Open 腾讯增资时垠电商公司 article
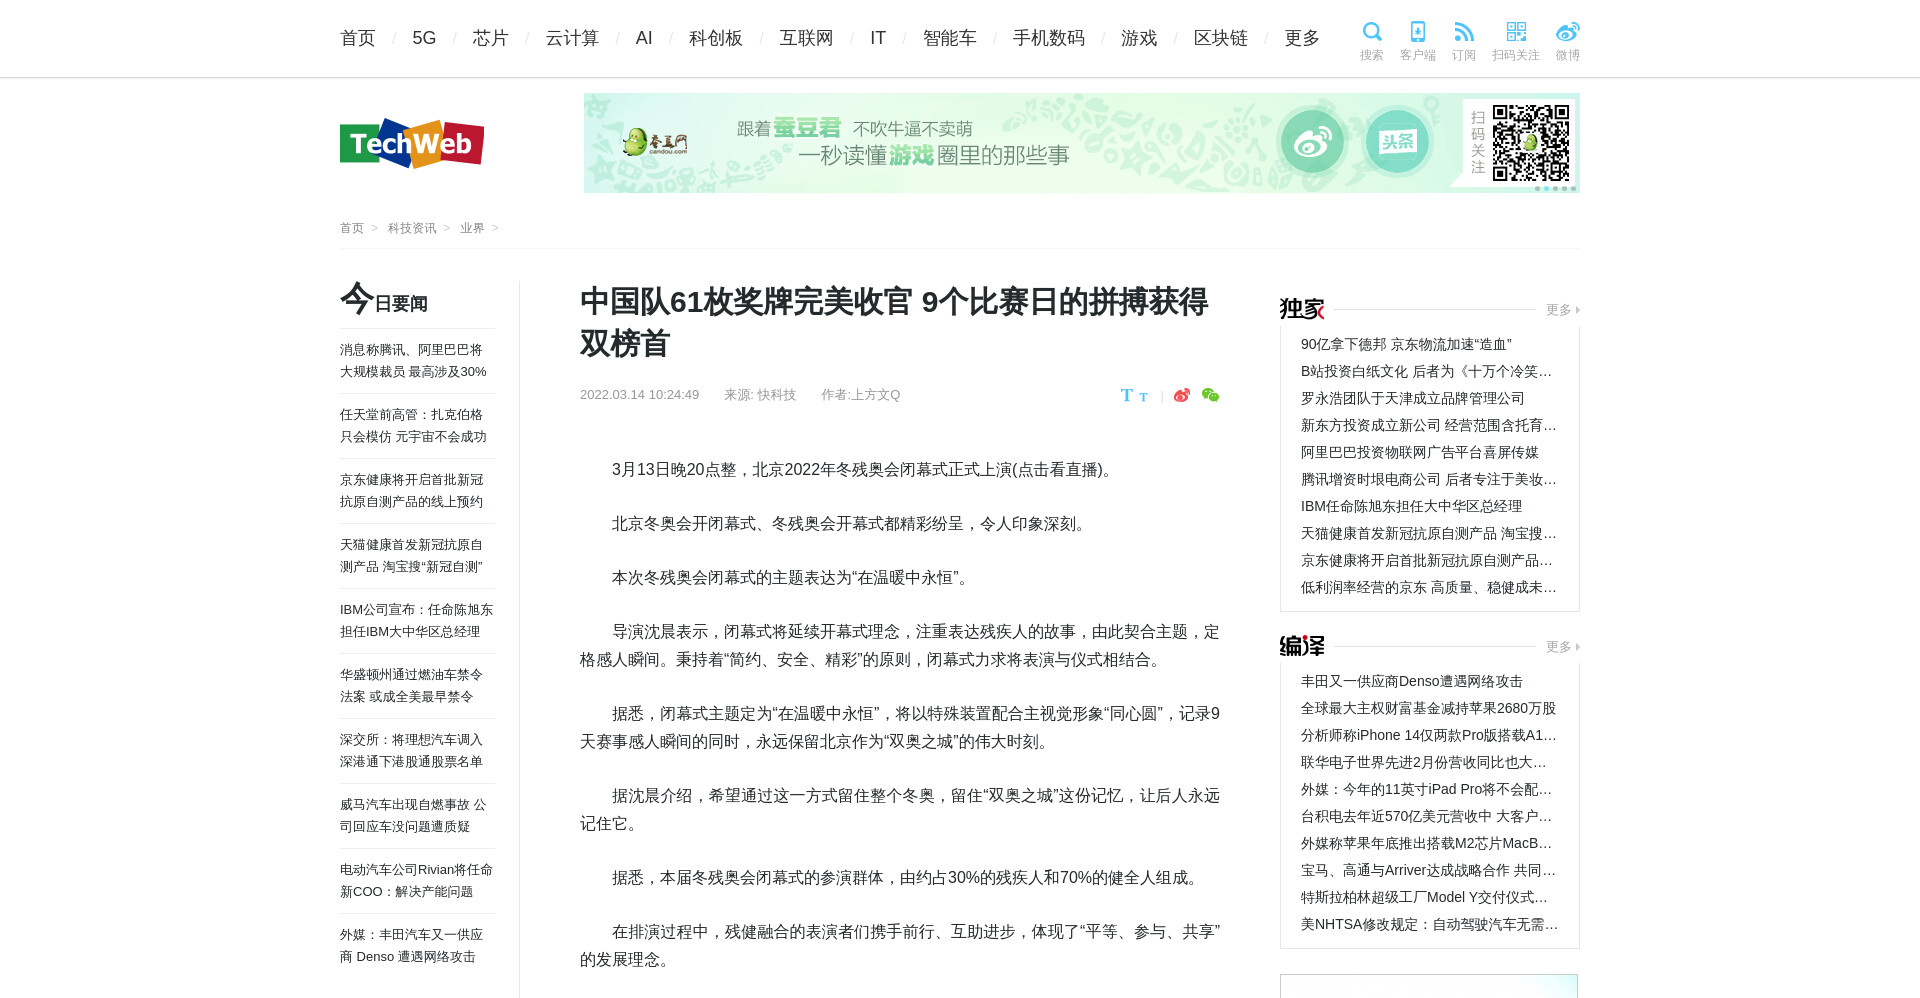1920x998 pixels. (x=1429, y=479)
